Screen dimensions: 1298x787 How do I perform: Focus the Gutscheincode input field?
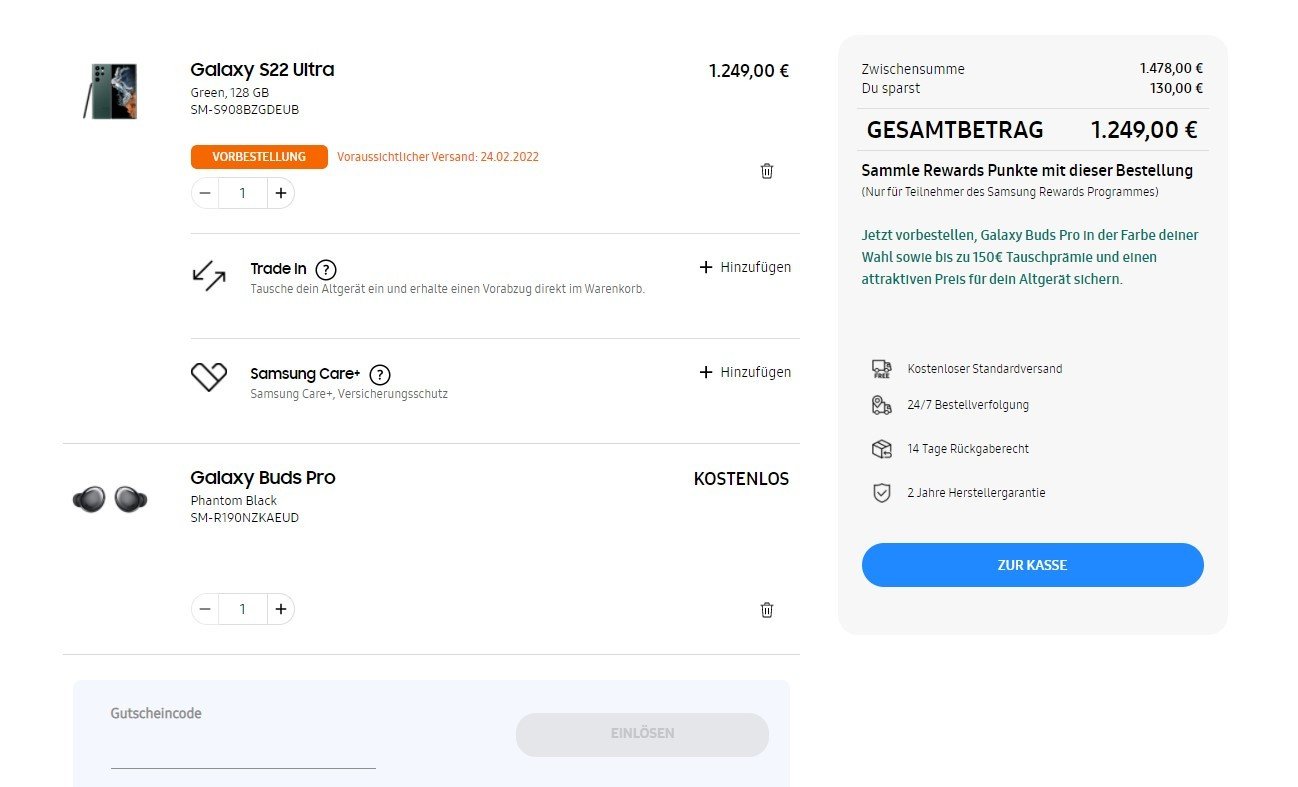(243, 751)
